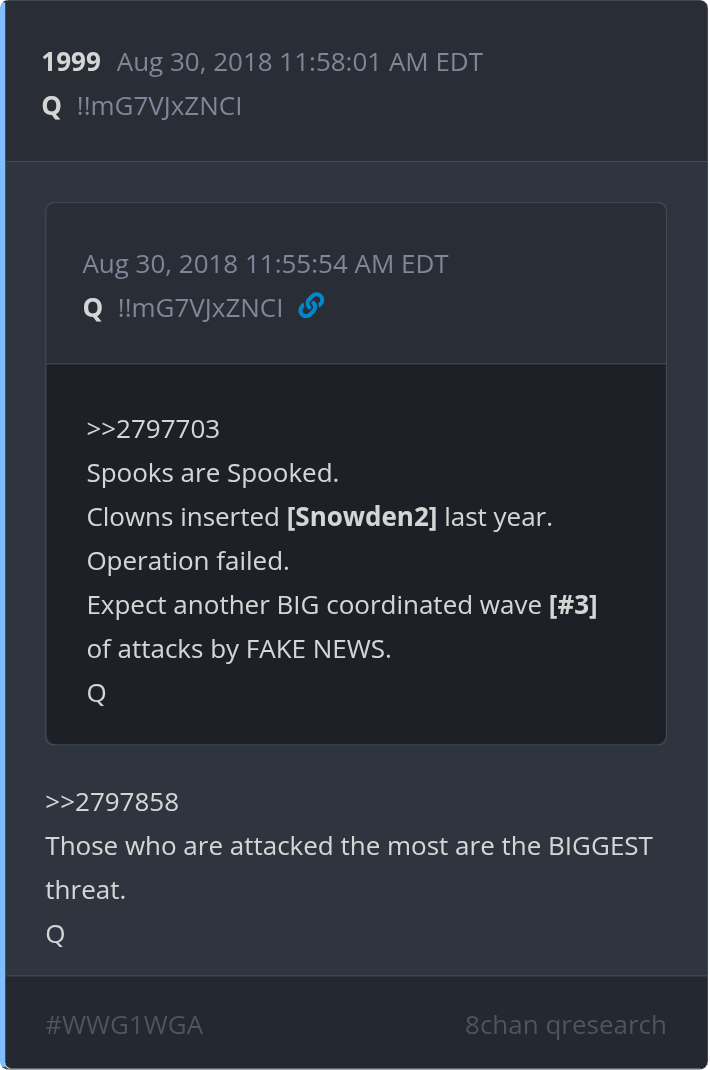This screenshot has width=710, height=1070.
Task: Click the "BIGGEST" sentence in main post
Action: coord(349,846)
